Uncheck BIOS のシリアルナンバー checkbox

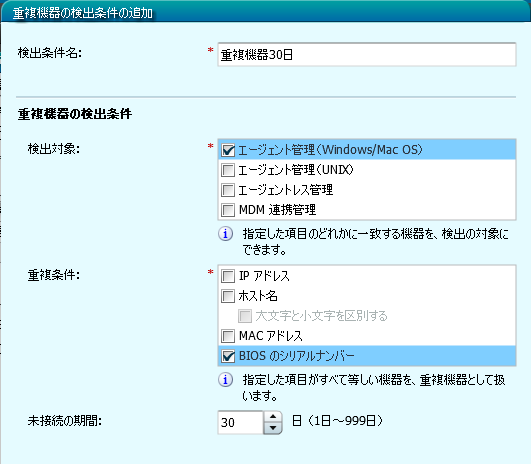(x=228, y=356)
